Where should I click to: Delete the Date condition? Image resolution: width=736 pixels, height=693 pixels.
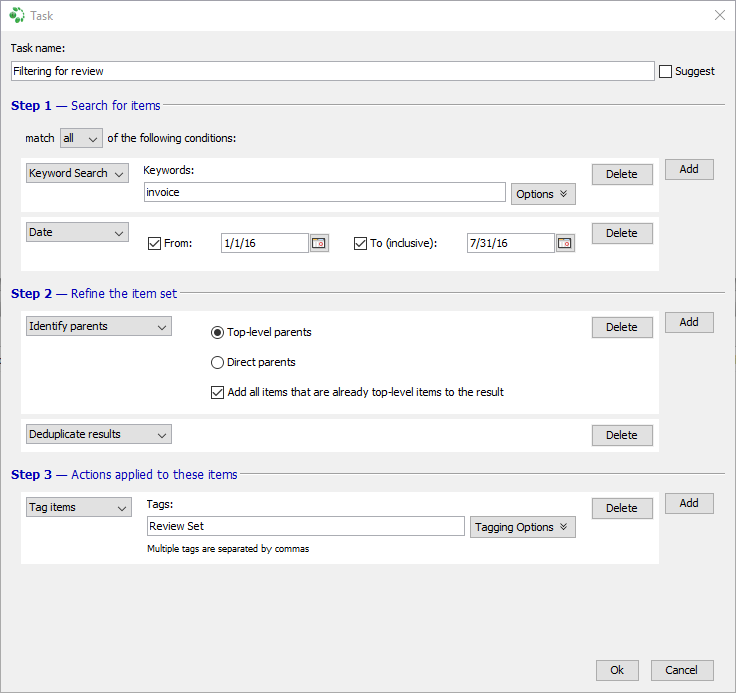(x=621, y=233)
